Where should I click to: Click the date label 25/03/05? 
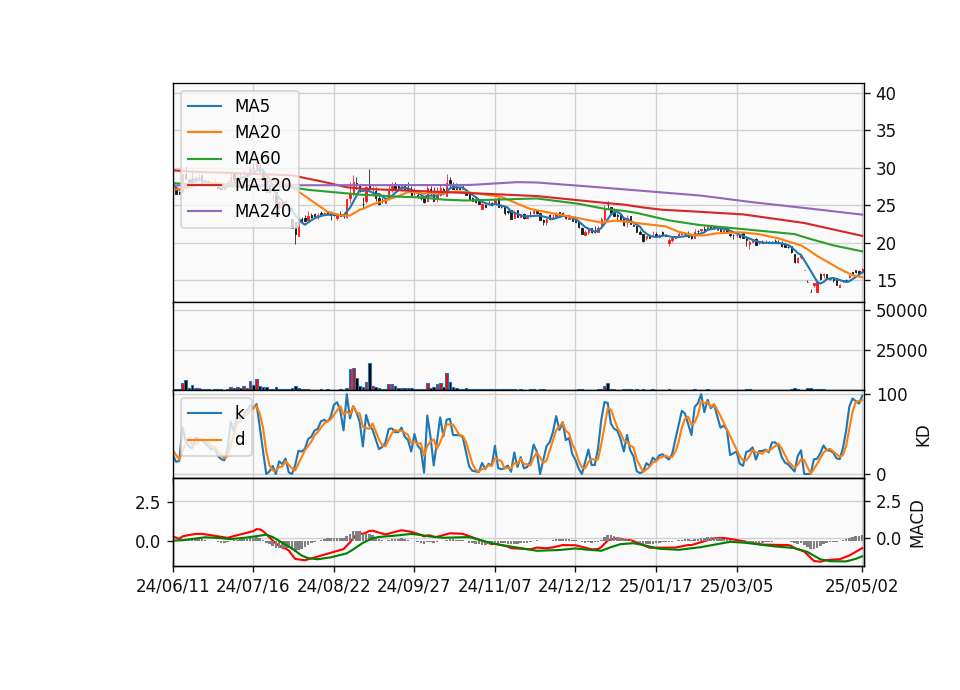coord(737,586)
